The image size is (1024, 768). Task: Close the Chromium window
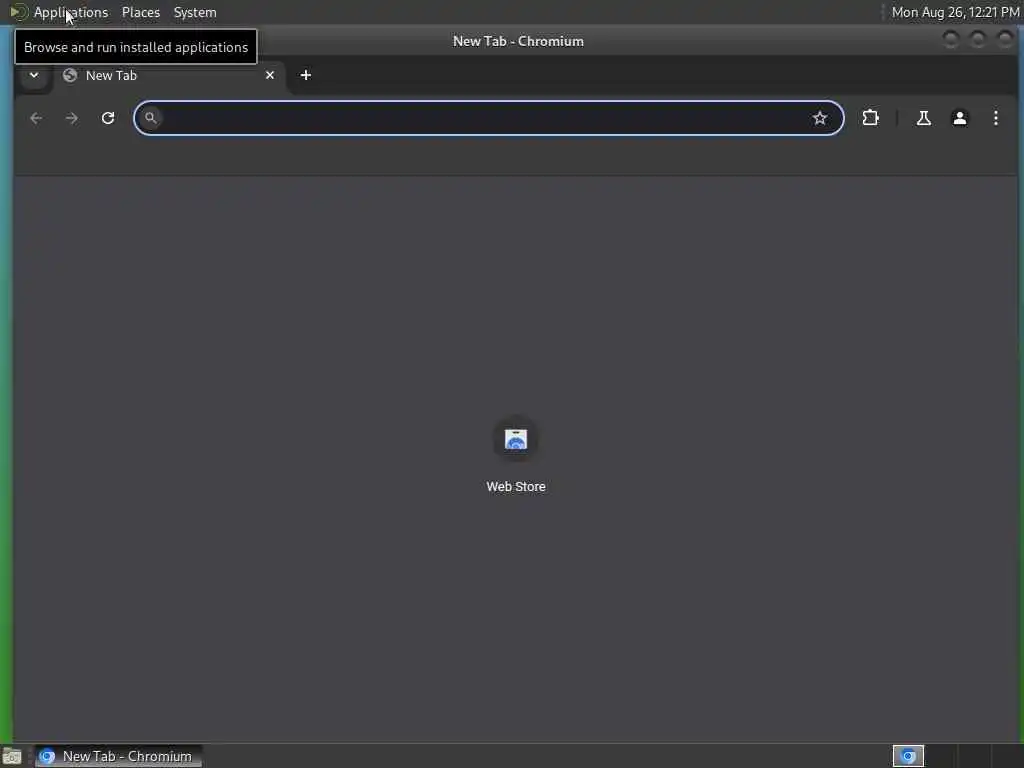[x=1005, y=40]
